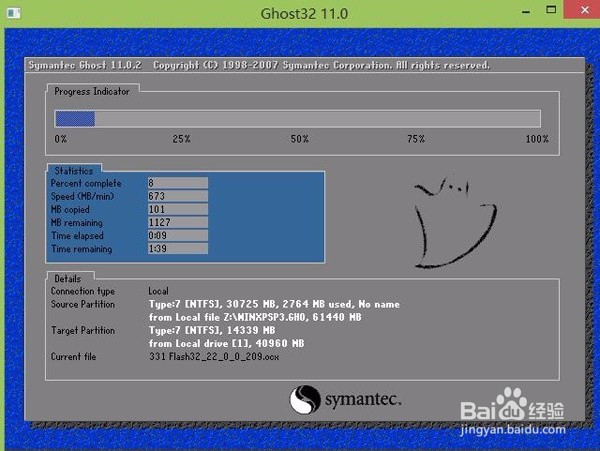Click the Percent complete label
Viewport: 600px width, 451px height.
coord(86,183)
